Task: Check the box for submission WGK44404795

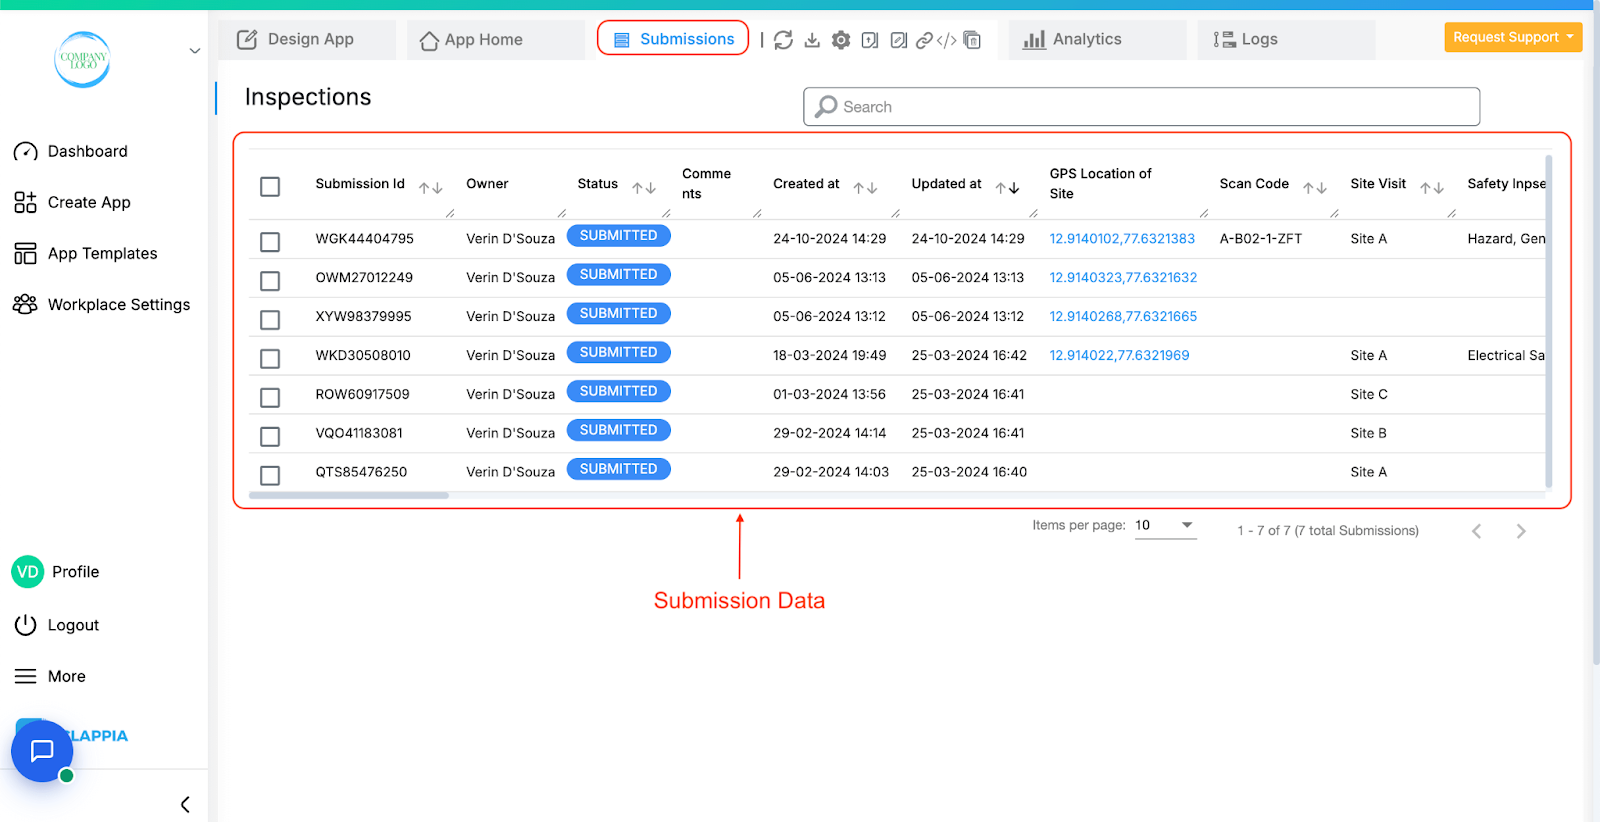Action: (270, 242)
